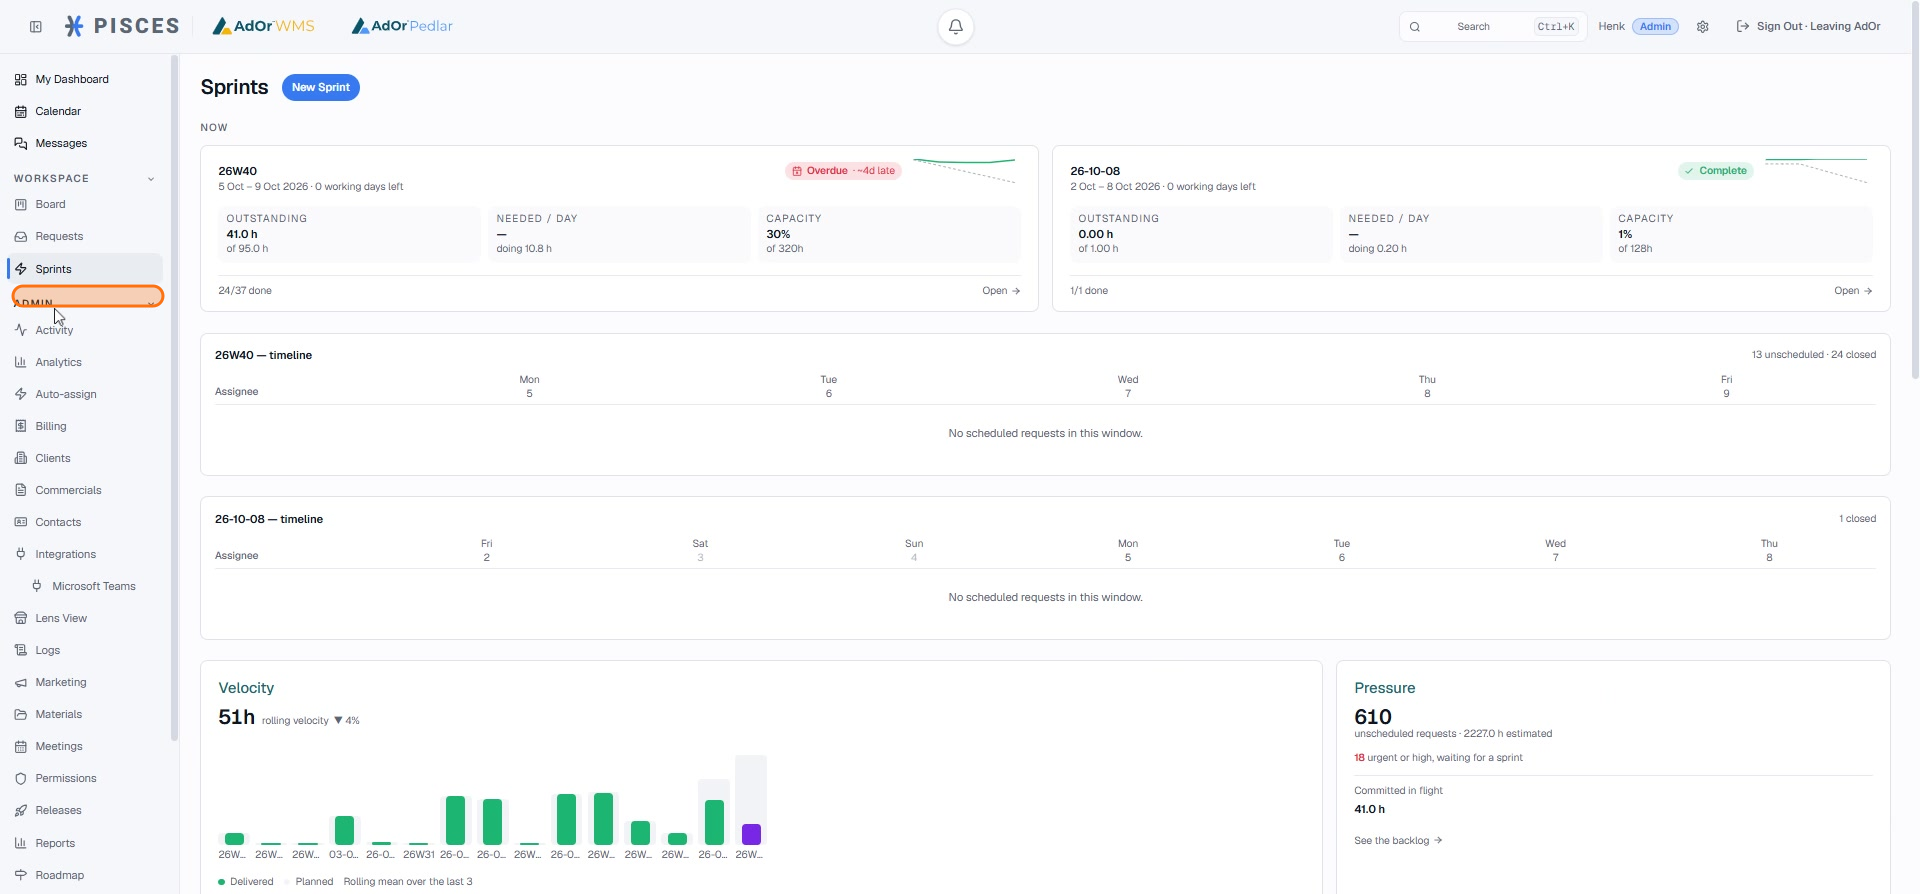
Task: Click the Lens View icon
Action: click(x=21, y=619)
